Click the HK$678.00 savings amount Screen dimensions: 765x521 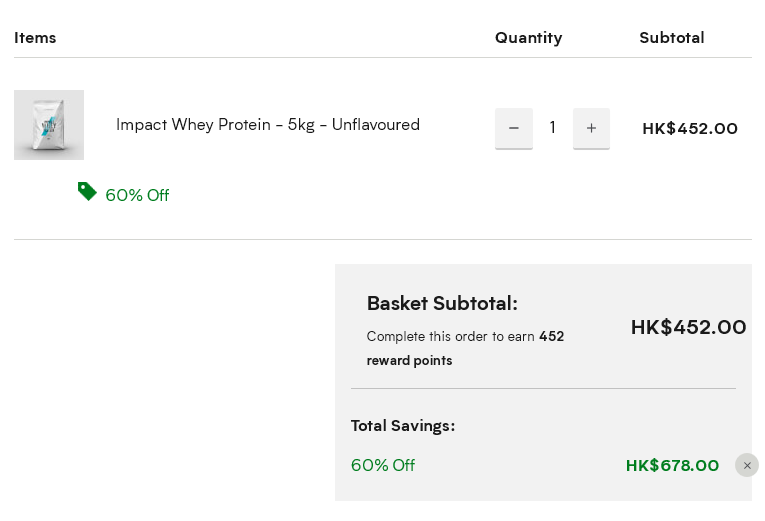(672, 466)
